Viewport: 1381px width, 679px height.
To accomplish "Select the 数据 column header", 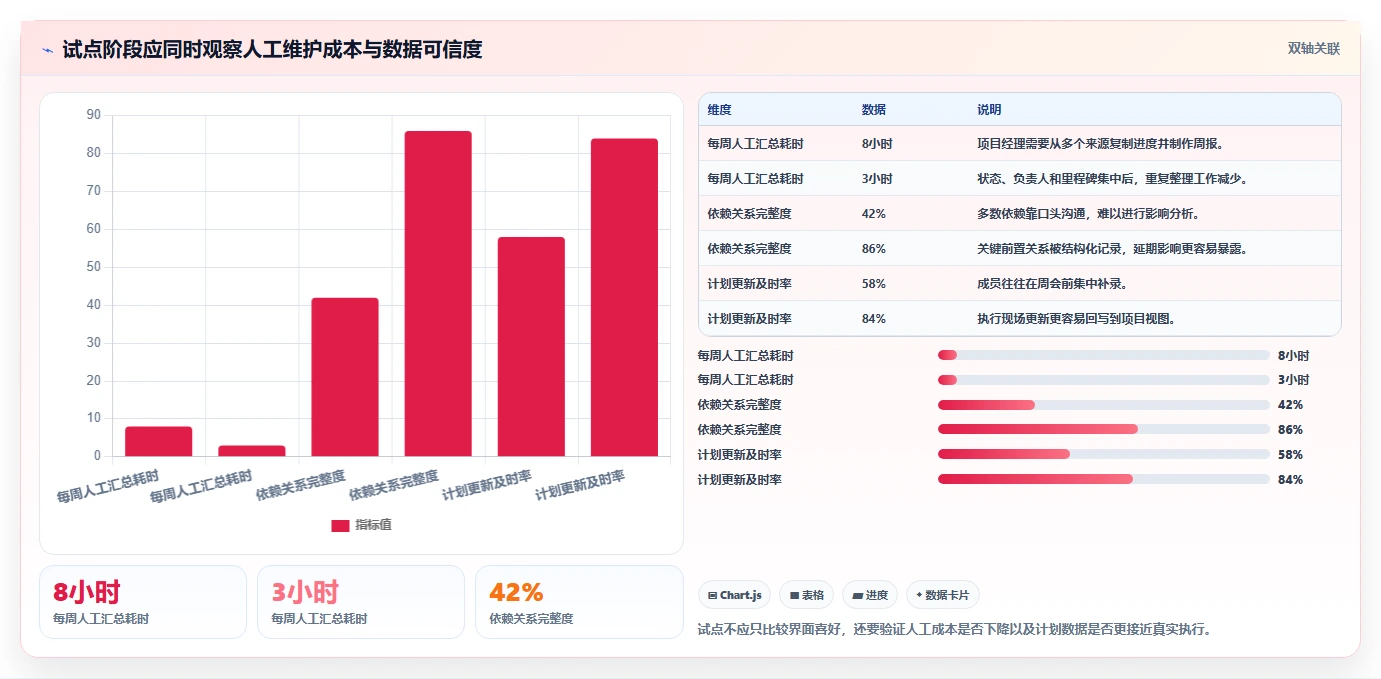I will tap(873, 110).
